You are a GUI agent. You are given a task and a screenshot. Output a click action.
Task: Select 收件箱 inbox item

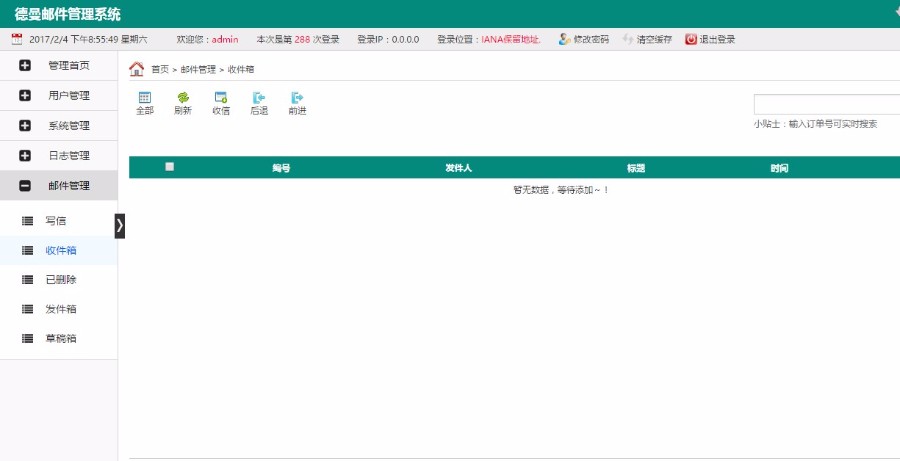pyautogui.click(x=61, y=250)
